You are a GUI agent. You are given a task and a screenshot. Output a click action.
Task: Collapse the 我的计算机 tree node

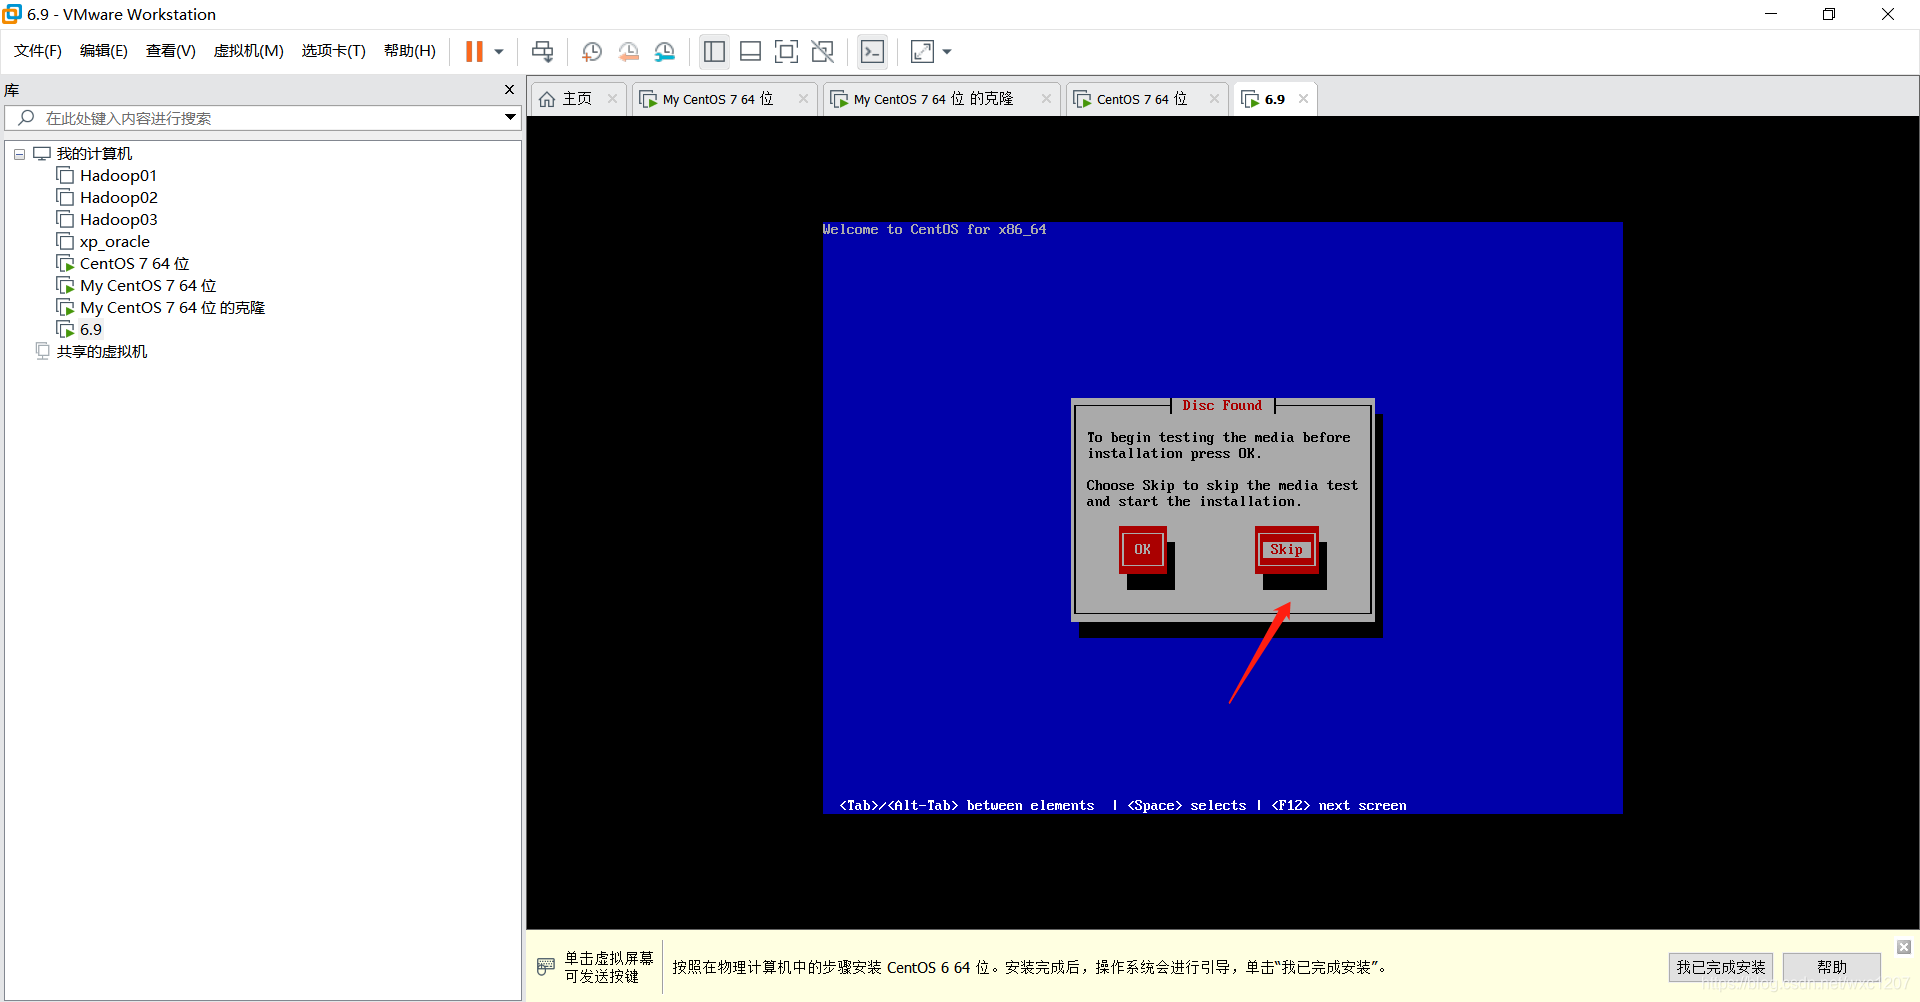tap(19, 154)
